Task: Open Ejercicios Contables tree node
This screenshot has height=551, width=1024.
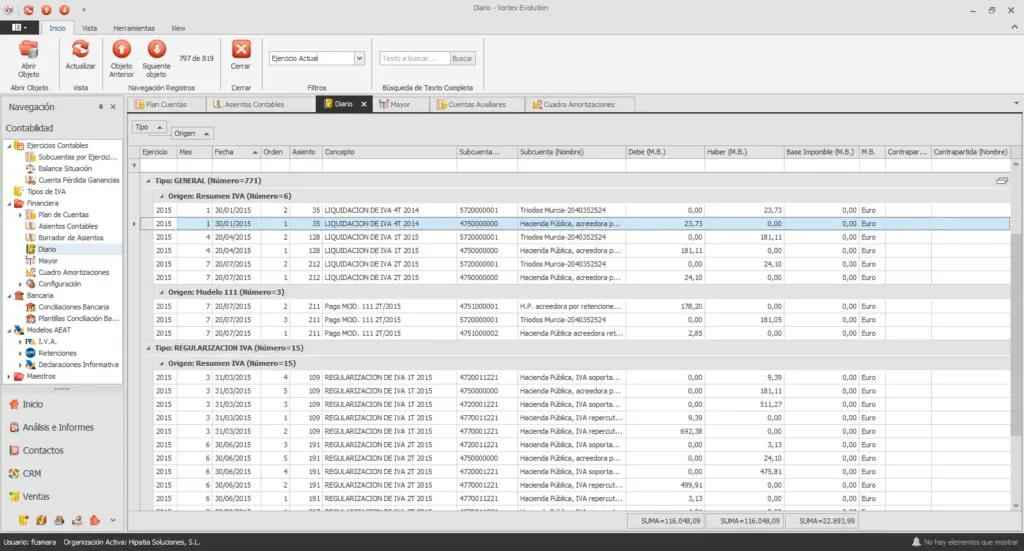Action: pos(57,146)
